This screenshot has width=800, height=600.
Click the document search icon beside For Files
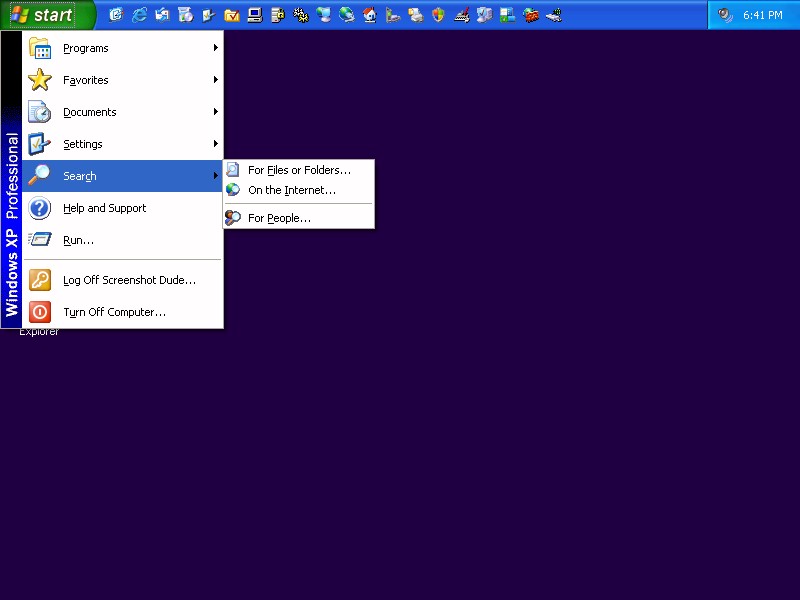[233, 169]
